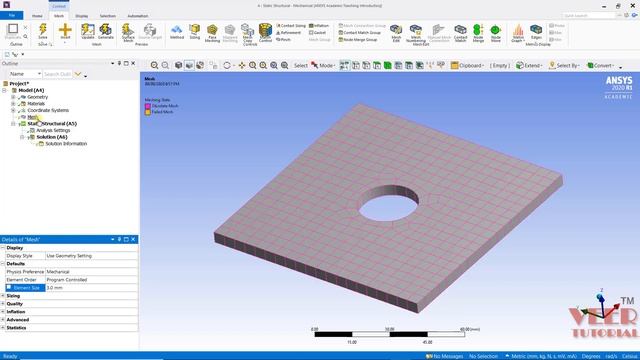Expand the Materials tree node

[x=13, y=104]
